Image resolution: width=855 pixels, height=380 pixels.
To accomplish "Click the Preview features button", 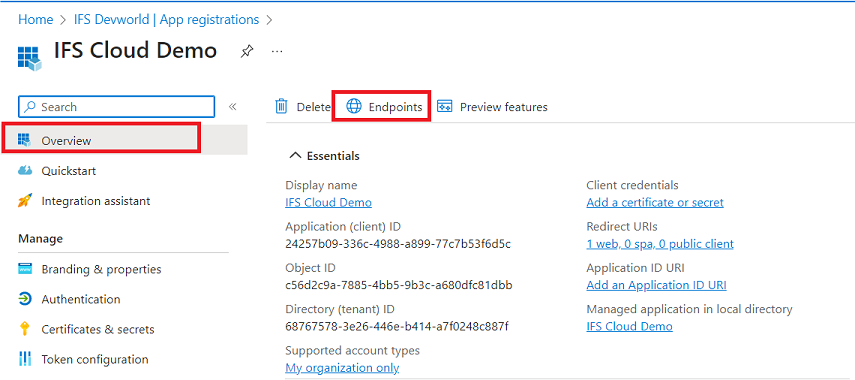I will click(x=492, y=107).
